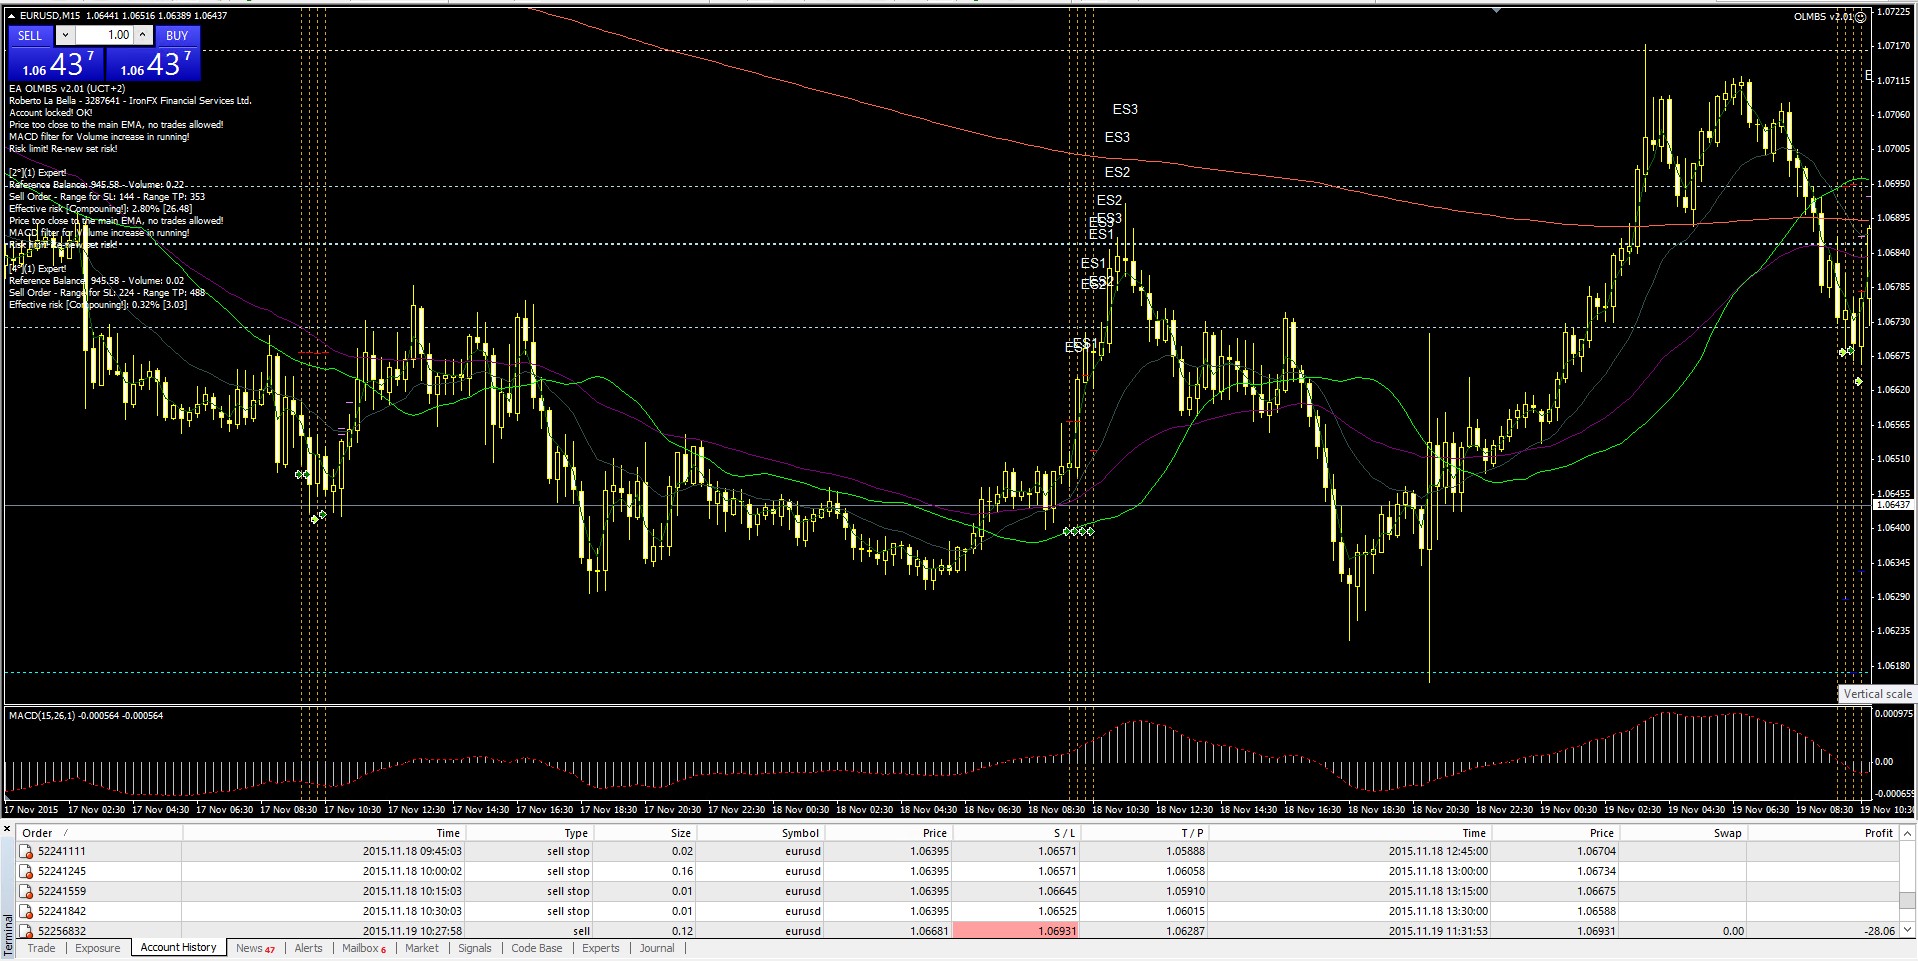Select order icon for 52241842
This screenshot has height=961, width=1918.
click(x=26, y=912)
